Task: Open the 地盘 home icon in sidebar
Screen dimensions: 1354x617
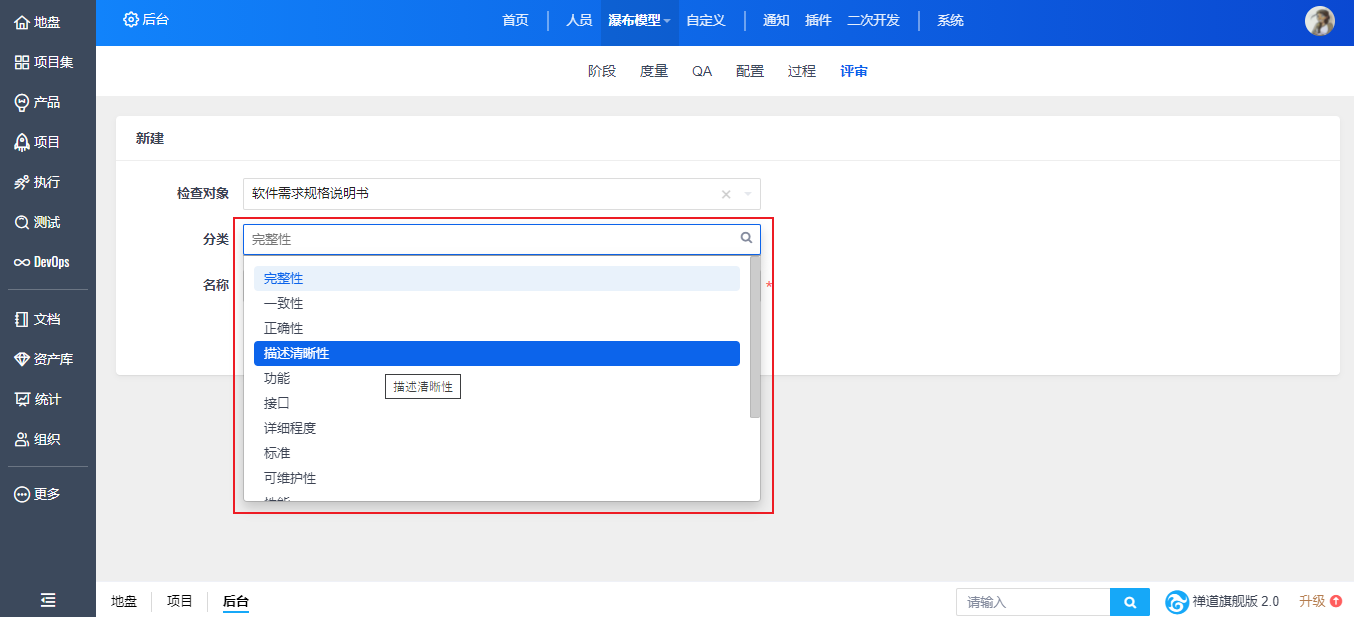Action: (x=22, y=22)
